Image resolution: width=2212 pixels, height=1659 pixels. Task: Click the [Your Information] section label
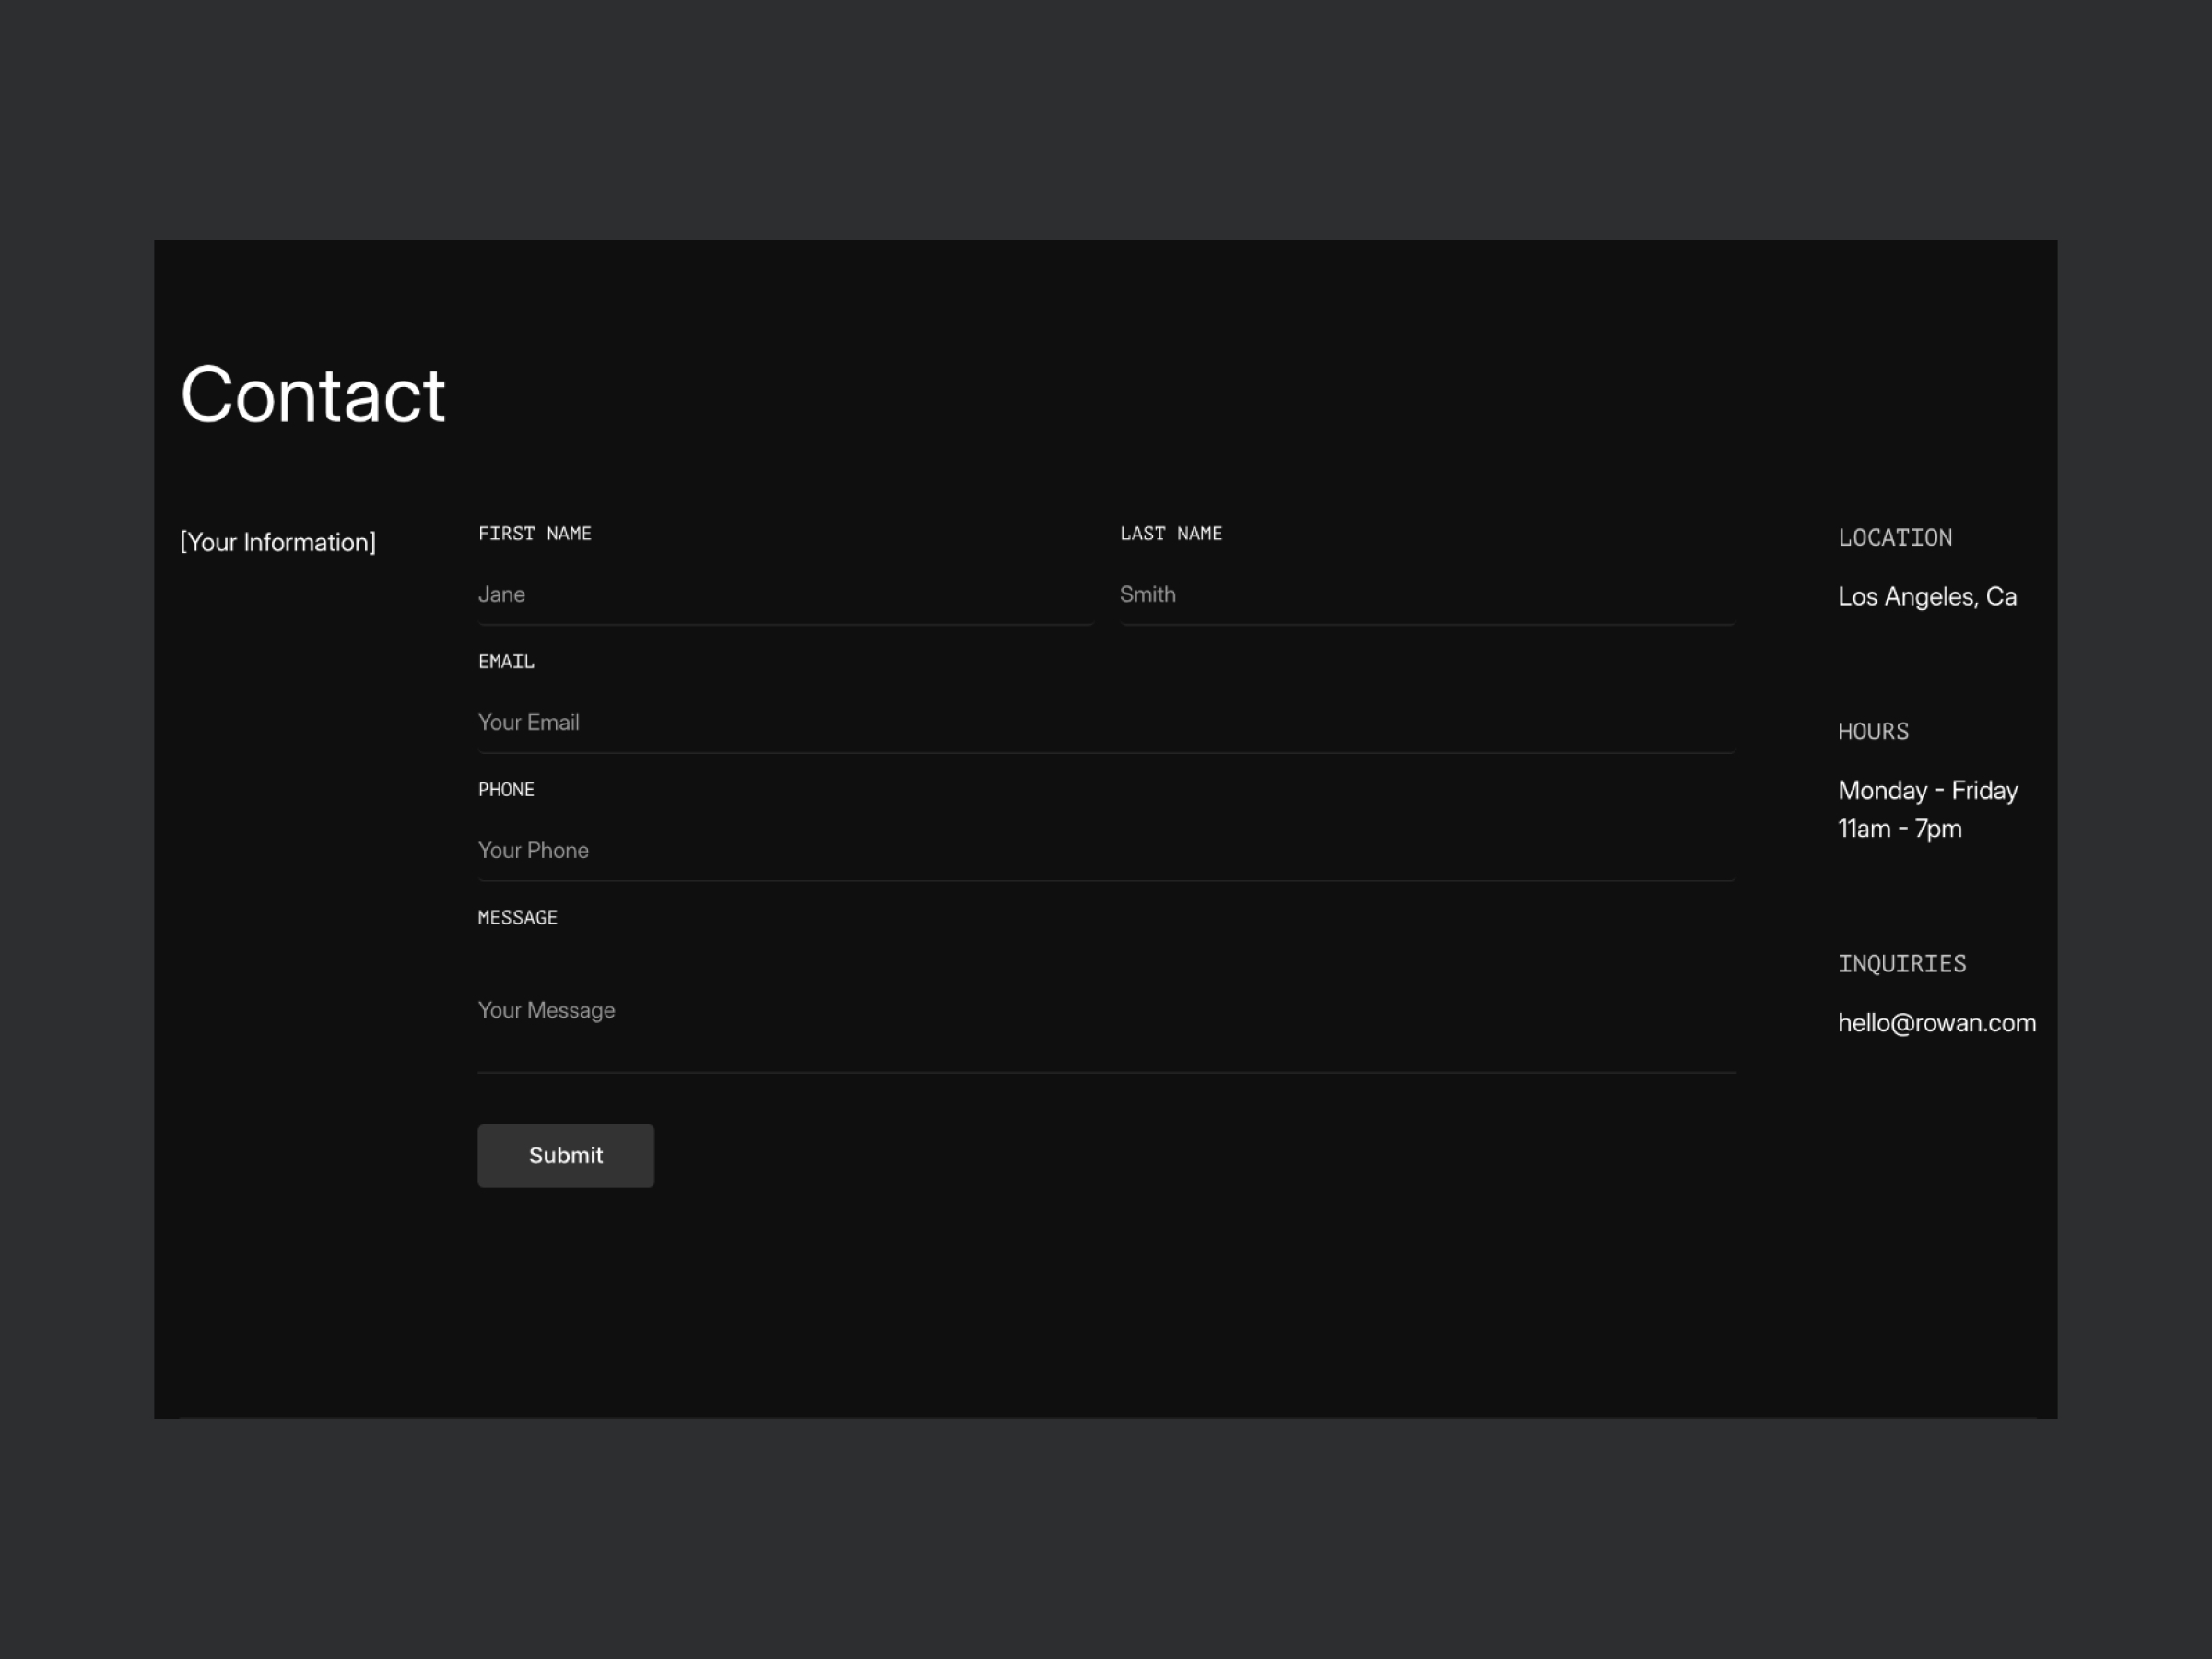[x=278, y=542]
